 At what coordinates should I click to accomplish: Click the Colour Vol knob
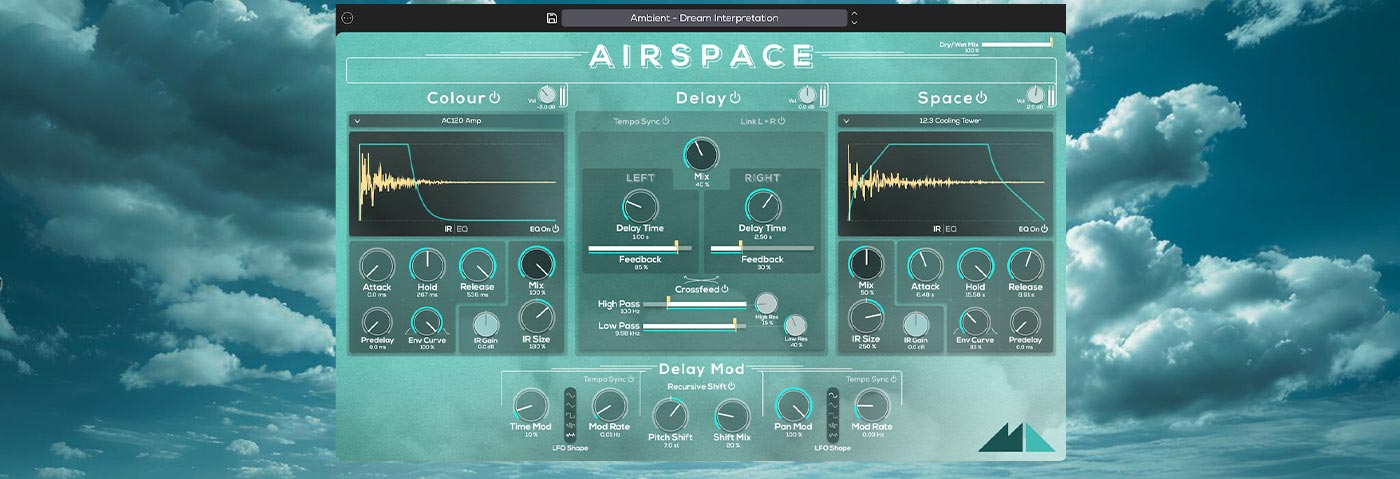(547, 94)
